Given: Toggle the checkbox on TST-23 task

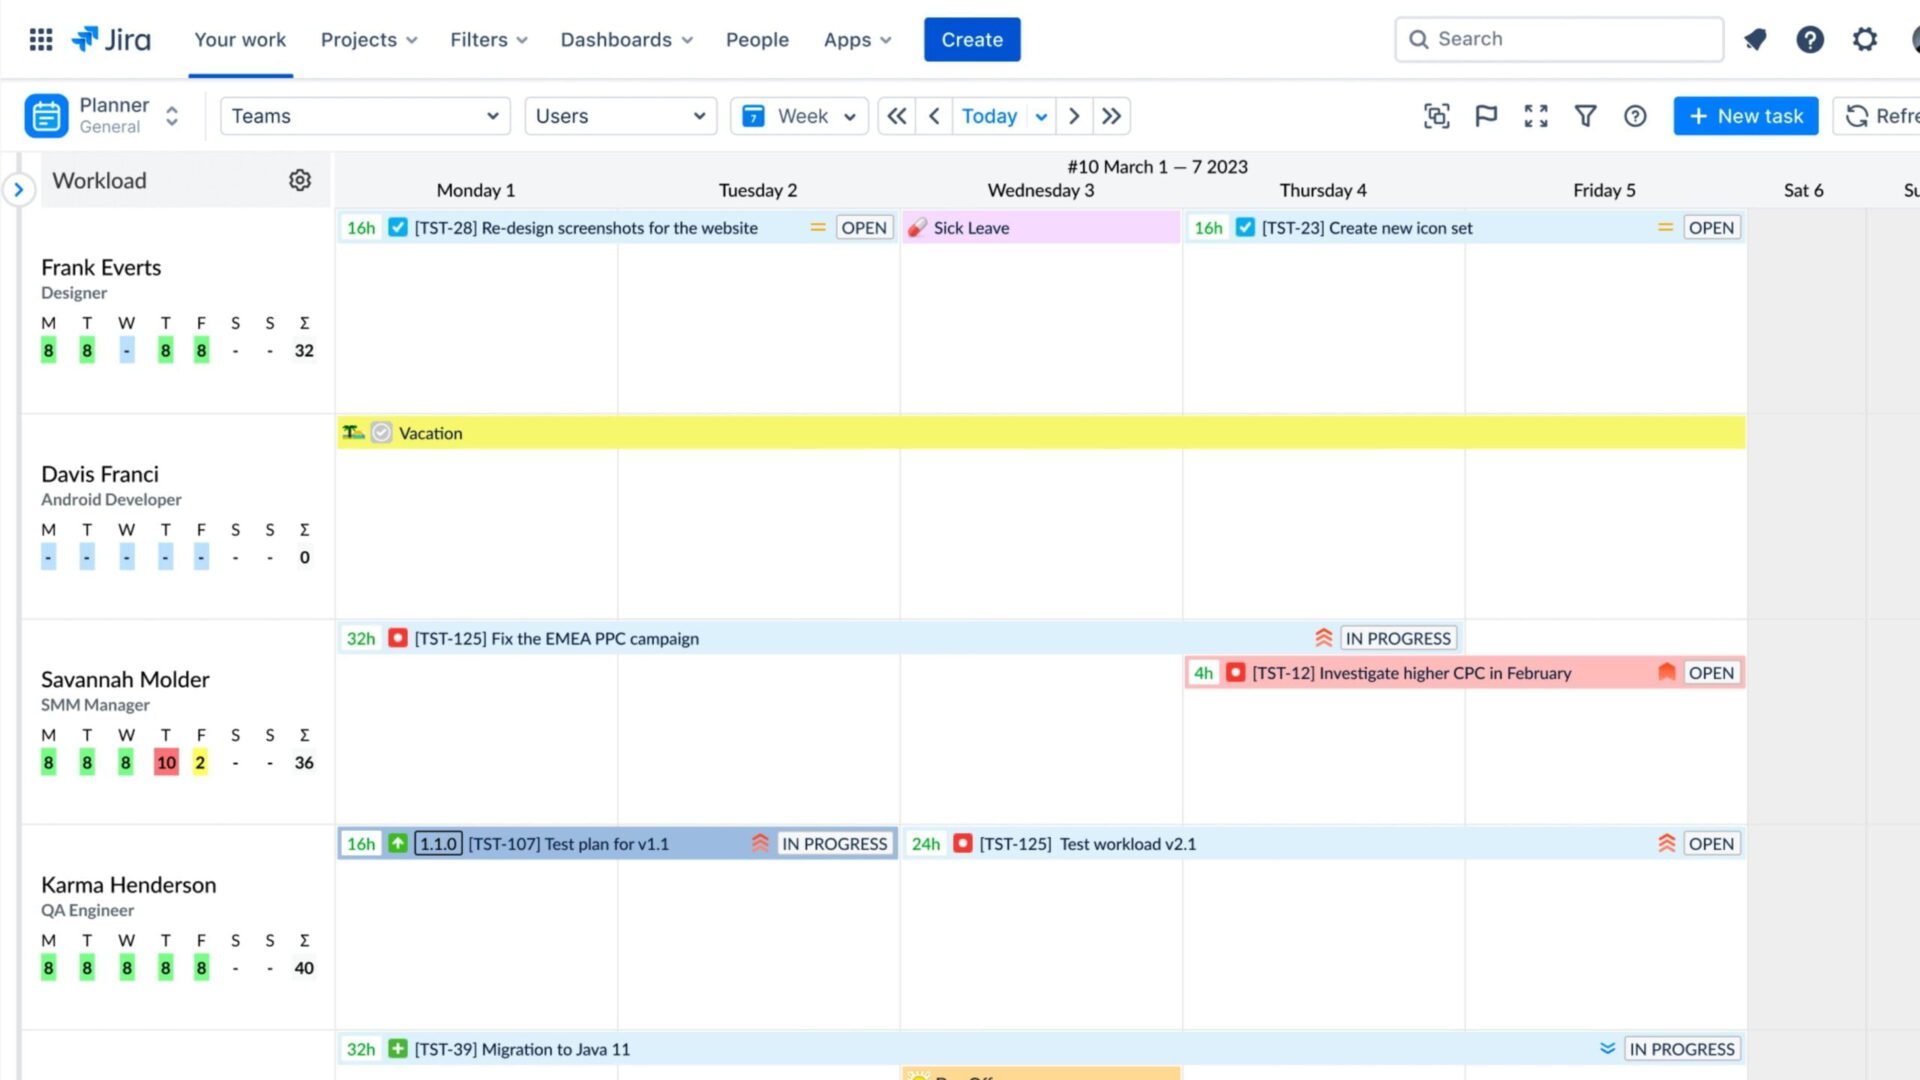Looking at the screenshot, I should [x=1245, y=227].
